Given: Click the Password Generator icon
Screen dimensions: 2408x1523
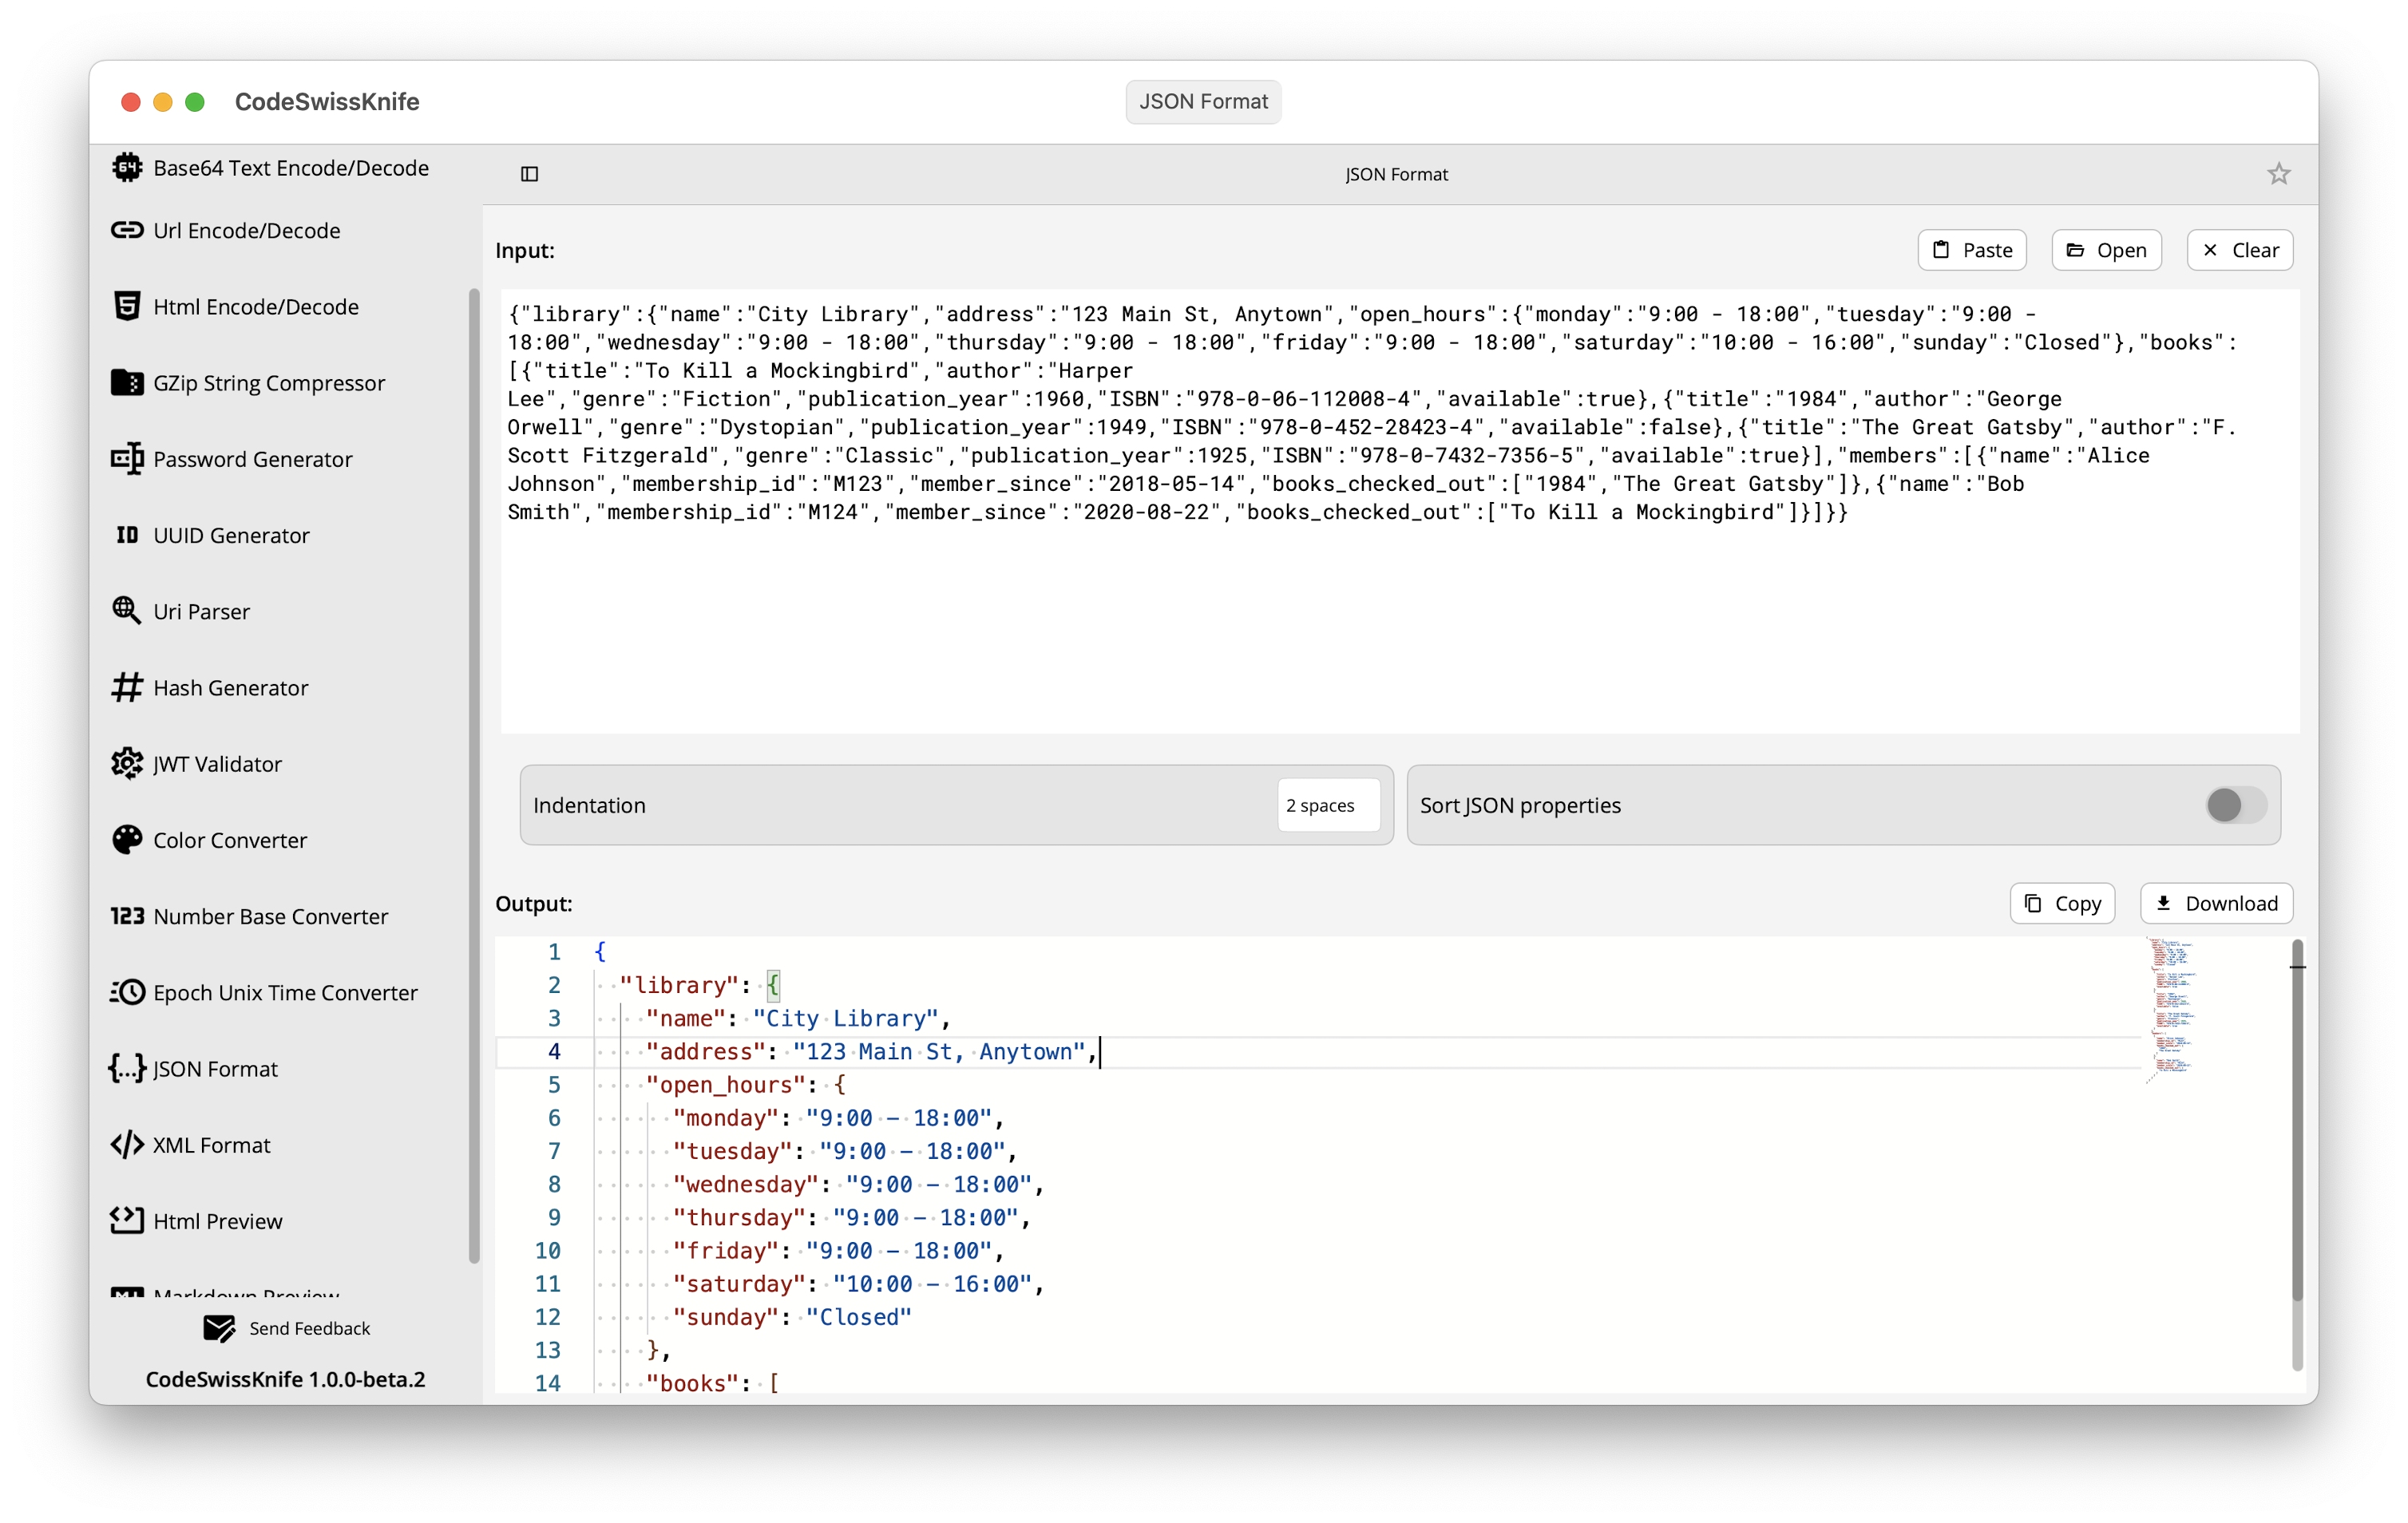Looking at the screenshot, I should [x=127, y=459].
